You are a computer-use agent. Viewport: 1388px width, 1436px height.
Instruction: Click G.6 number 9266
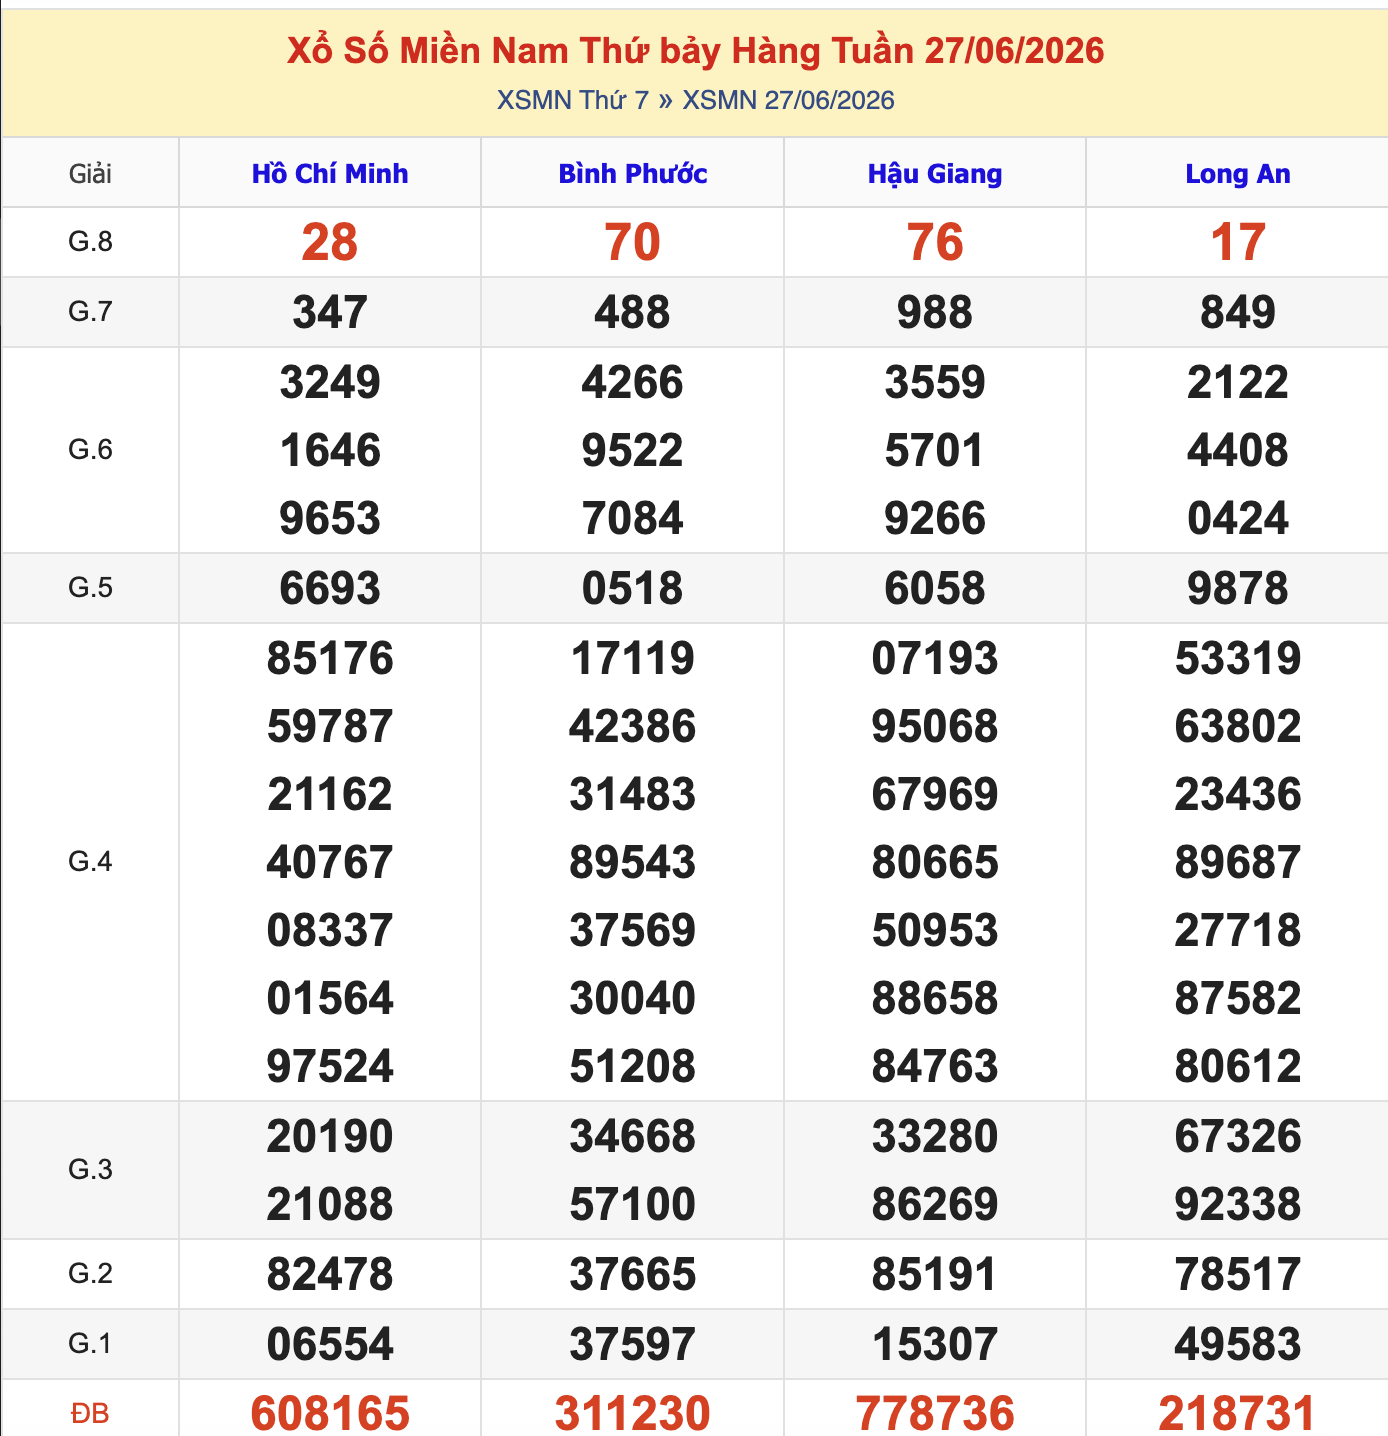935,518
